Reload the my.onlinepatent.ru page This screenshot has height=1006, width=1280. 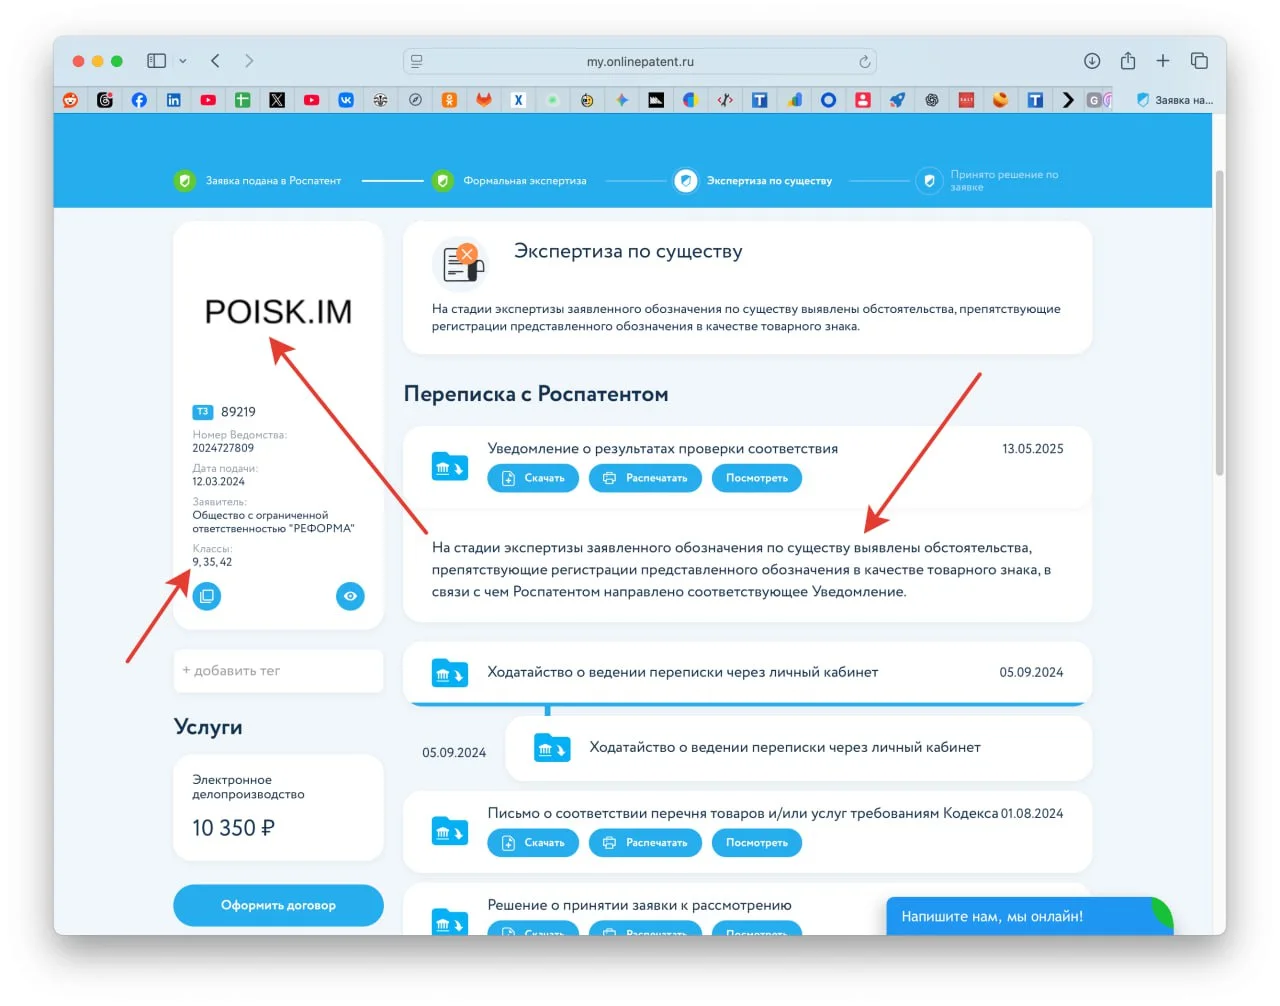tap(865, 62)
